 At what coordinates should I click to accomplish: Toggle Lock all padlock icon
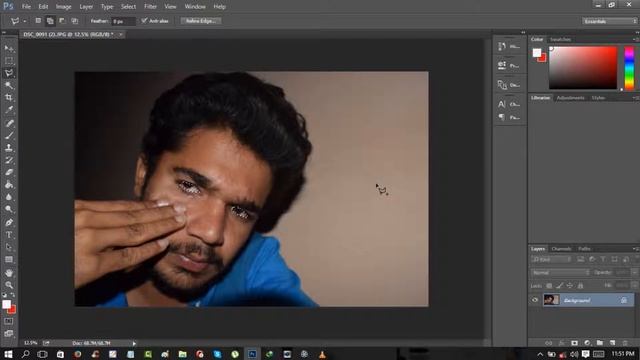[580, 286]
